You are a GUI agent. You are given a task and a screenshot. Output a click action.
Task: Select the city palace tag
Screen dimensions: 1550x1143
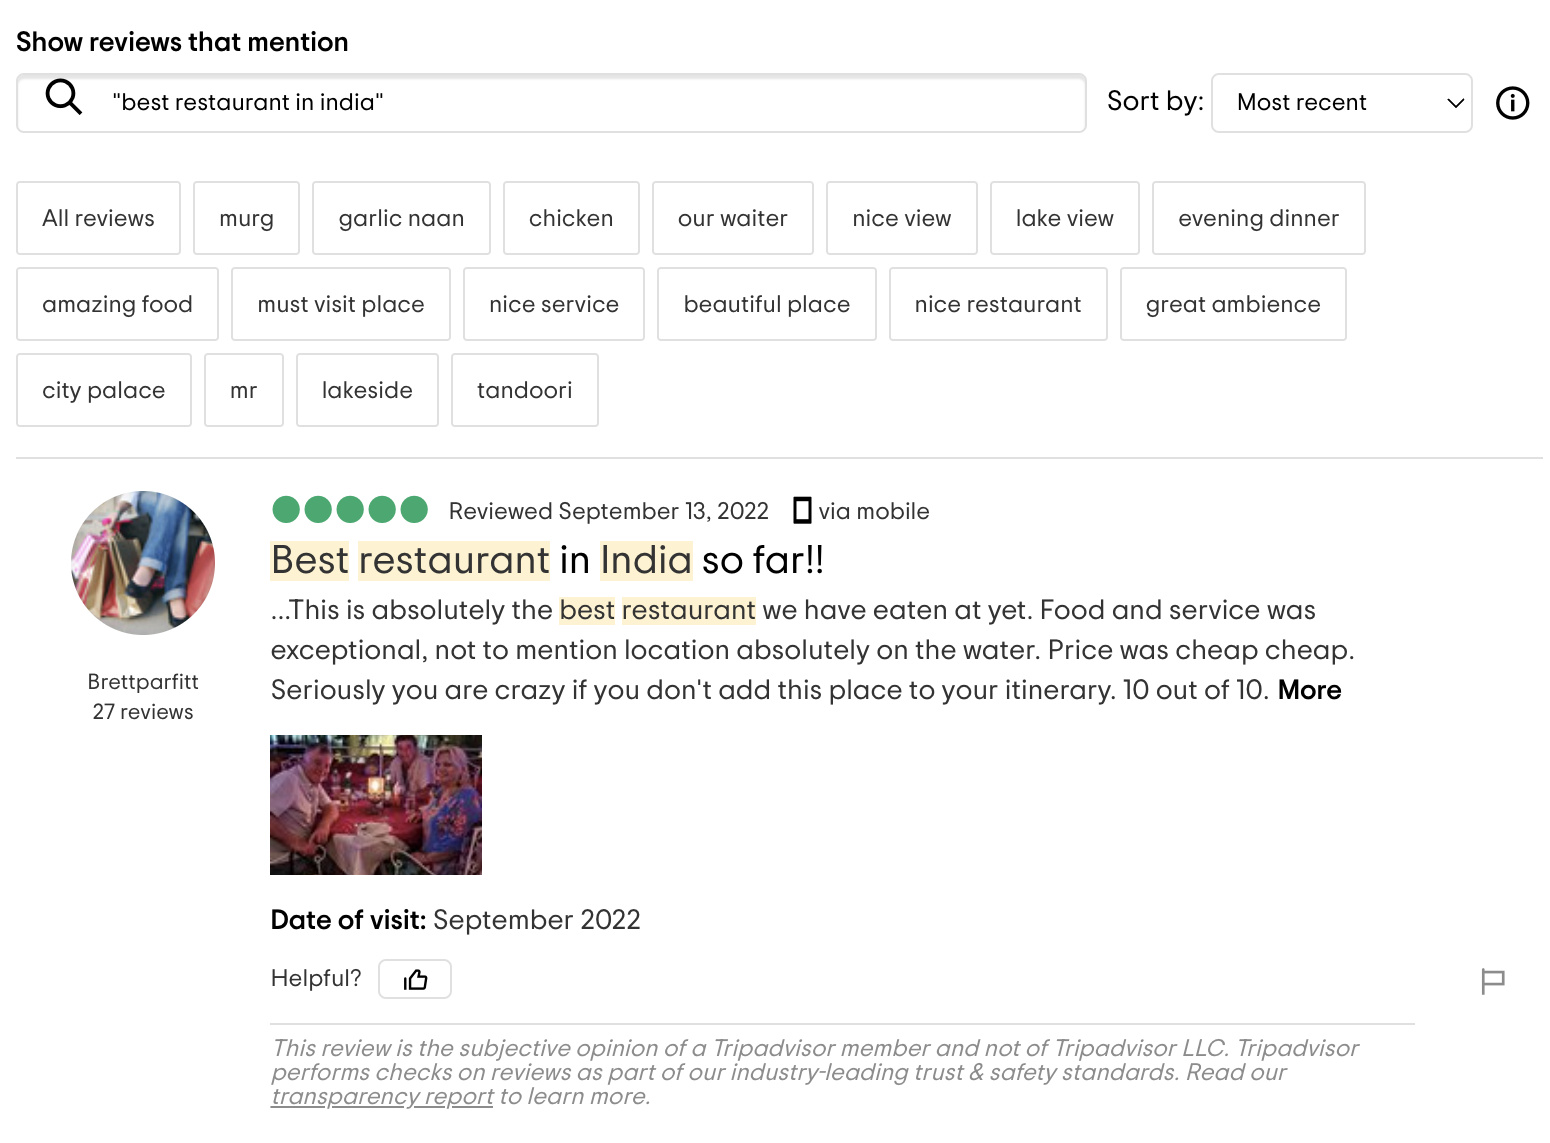(x=103, y=390)
